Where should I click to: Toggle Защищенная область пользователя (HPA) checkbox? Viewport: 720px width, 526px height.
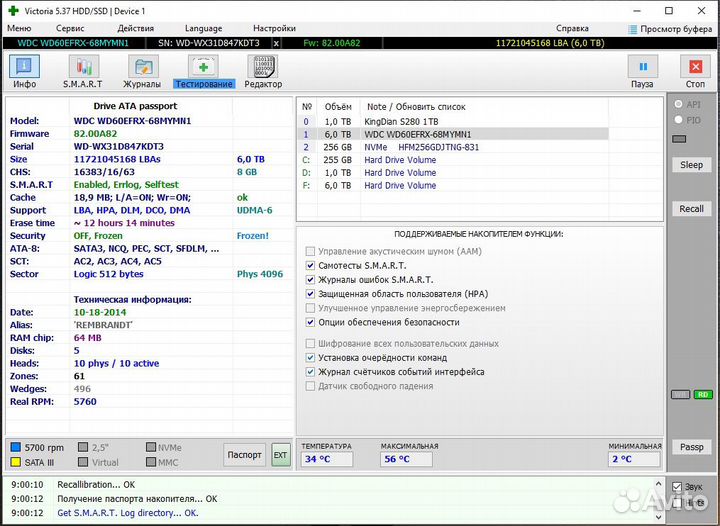(x=310, y=294)
